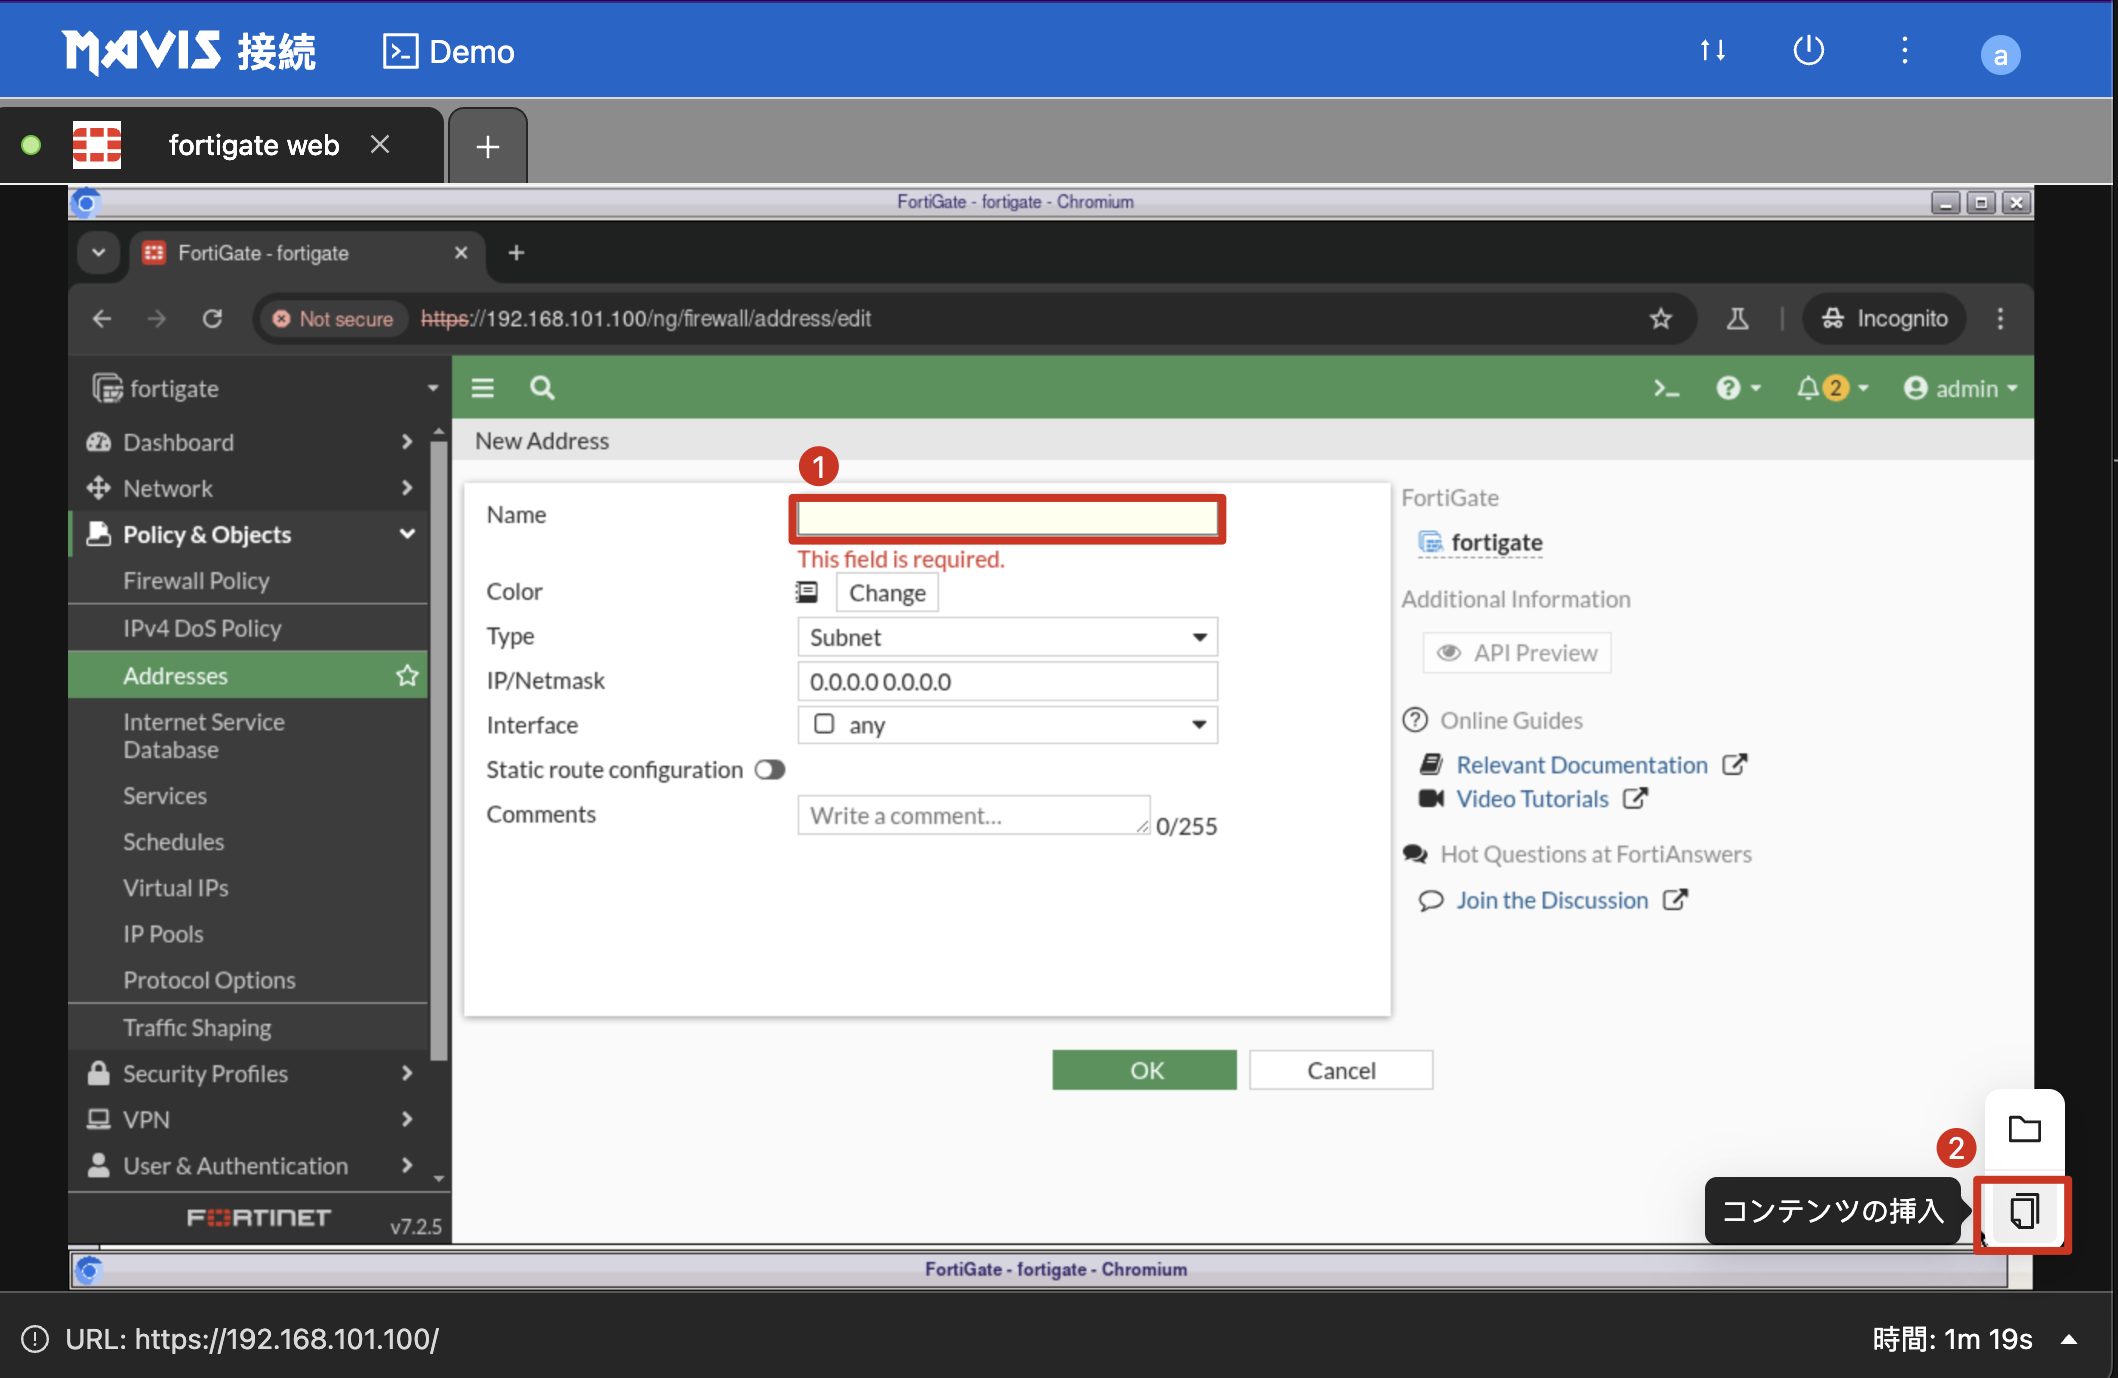Click the insert contents clipboard icon
This screenshot has height=1378, width=2118.
[2024, 1212]
